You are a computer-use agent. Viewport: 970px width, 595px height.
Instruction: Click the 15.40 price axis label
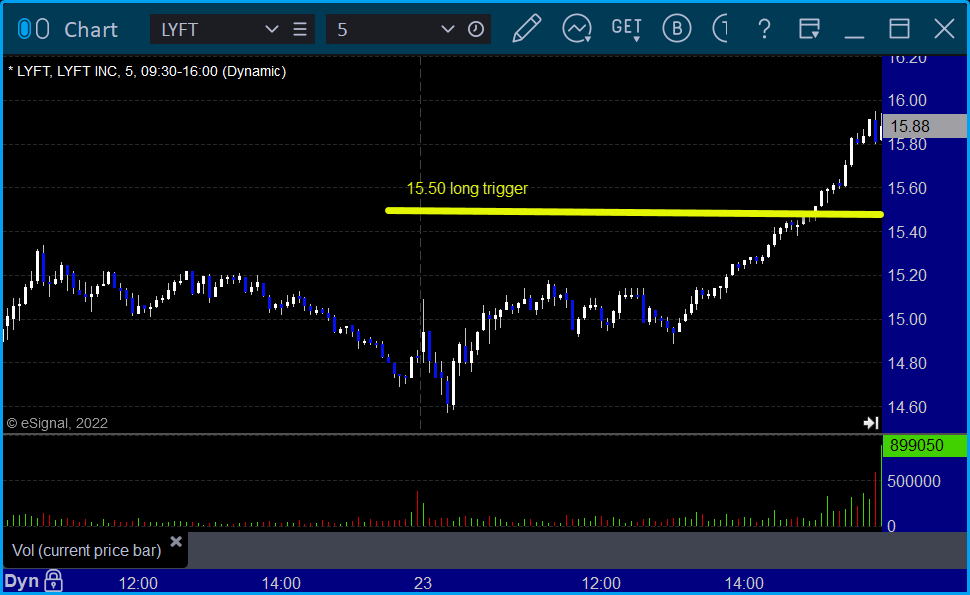click(x=907, y=232)
